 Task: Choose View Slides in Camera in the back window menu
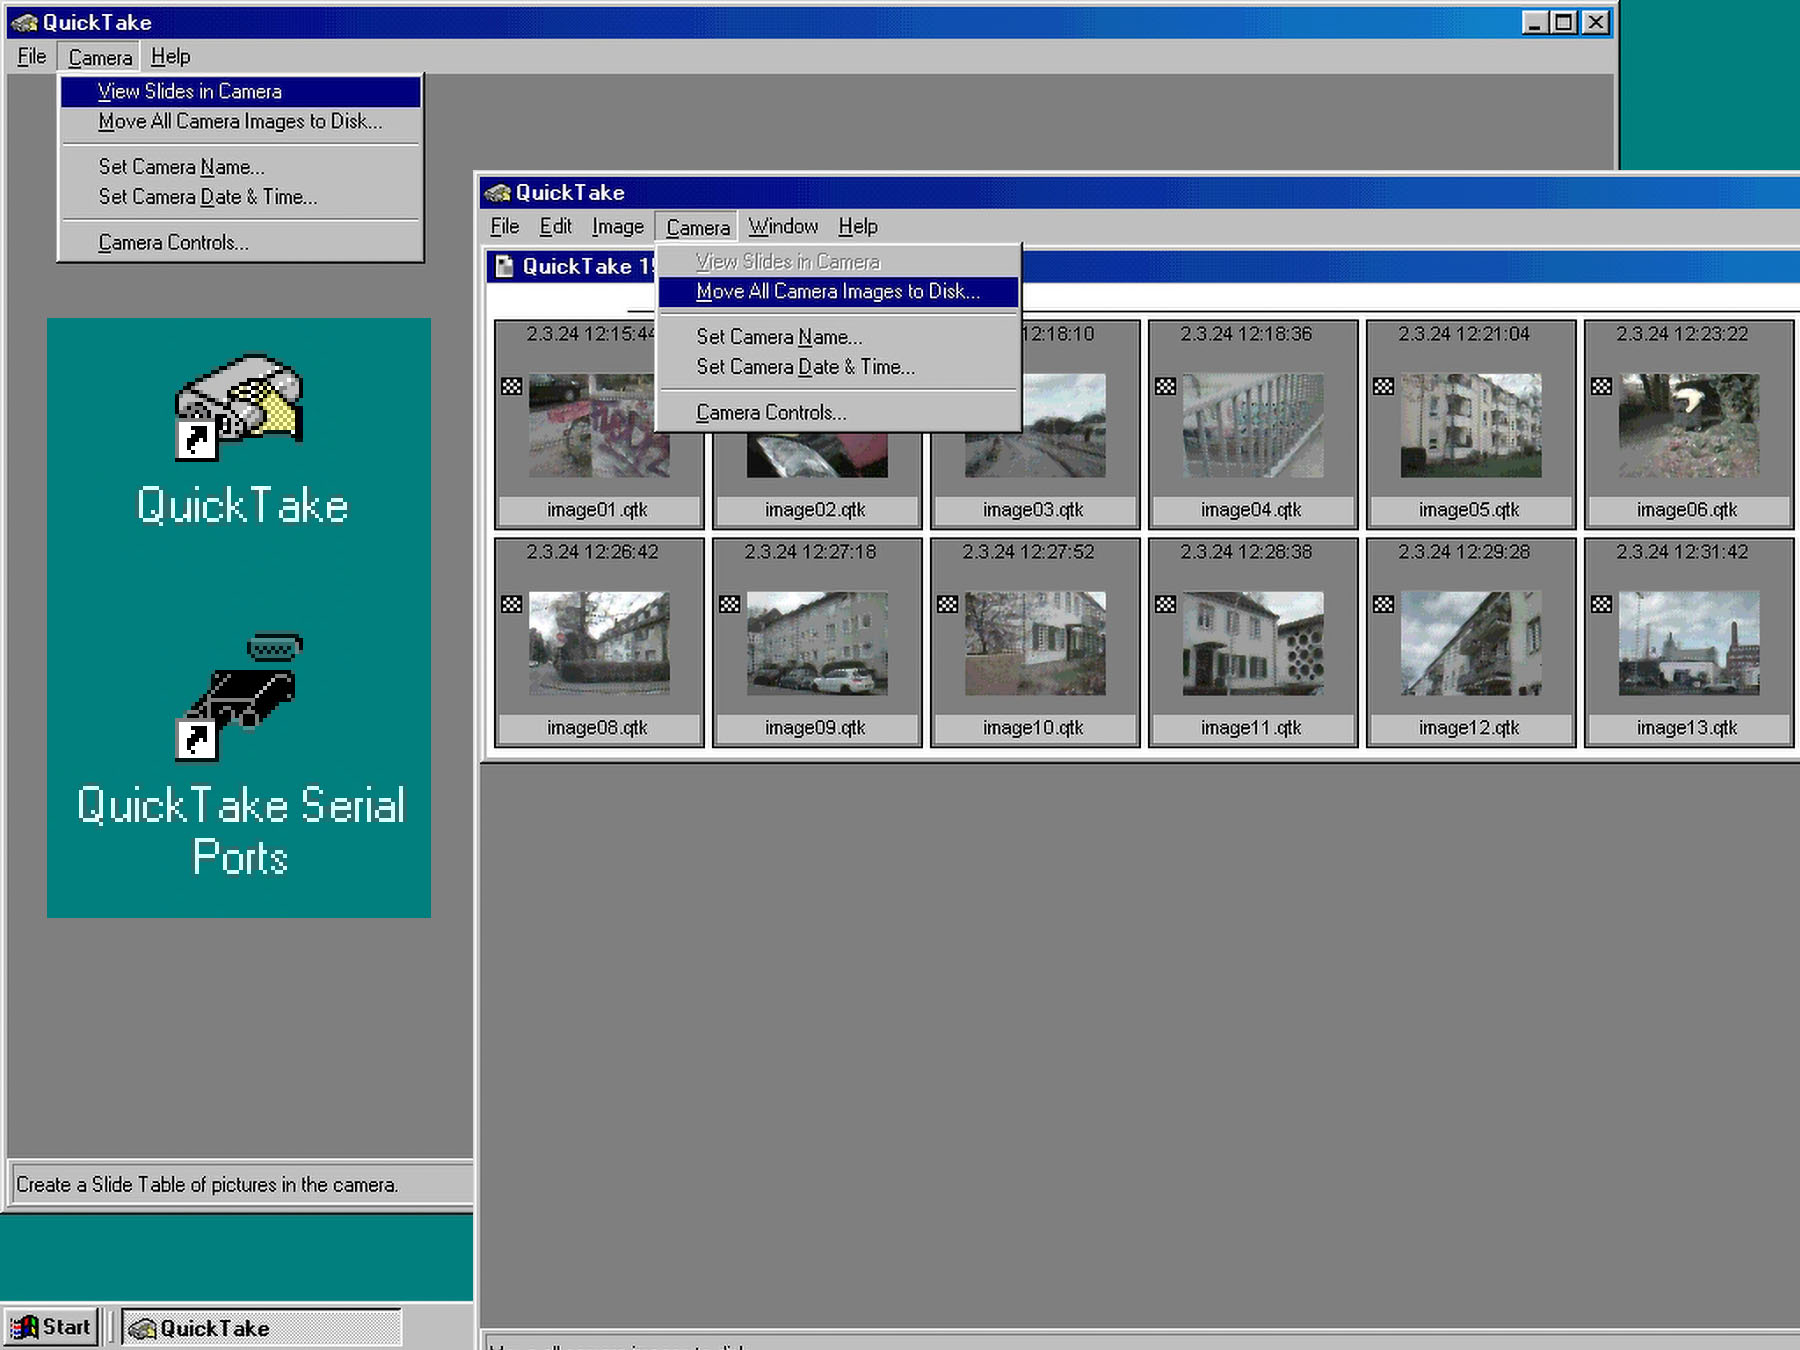click(240, 91)
